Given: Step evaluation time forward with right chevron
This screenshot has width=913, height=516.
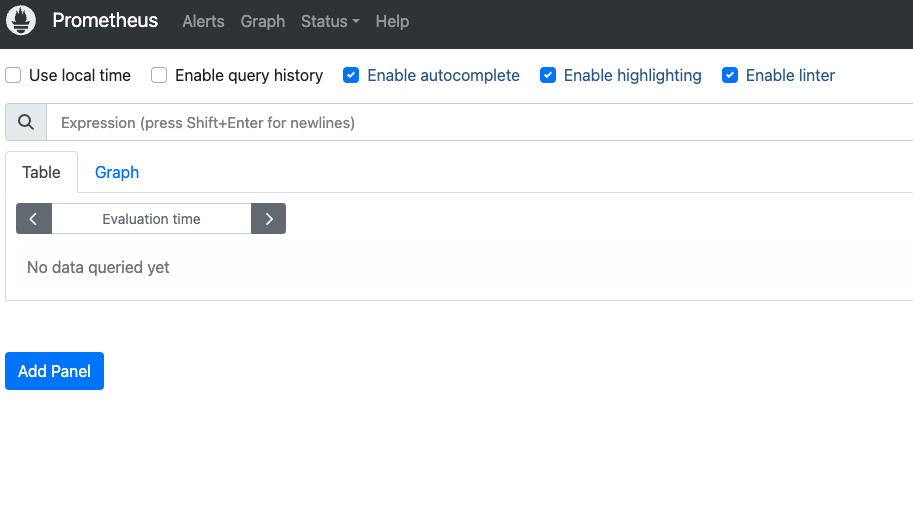Looking at the screenshot, I should click(268, 218).
